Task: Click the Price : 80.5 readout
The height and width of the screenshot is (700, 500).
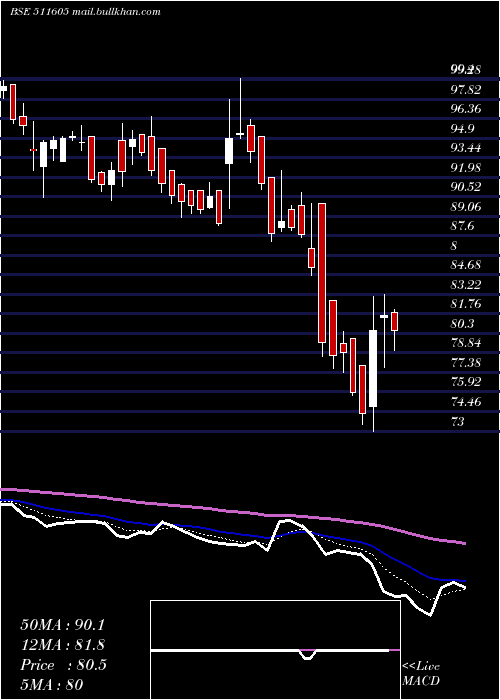Action: [x=63, y=665]
